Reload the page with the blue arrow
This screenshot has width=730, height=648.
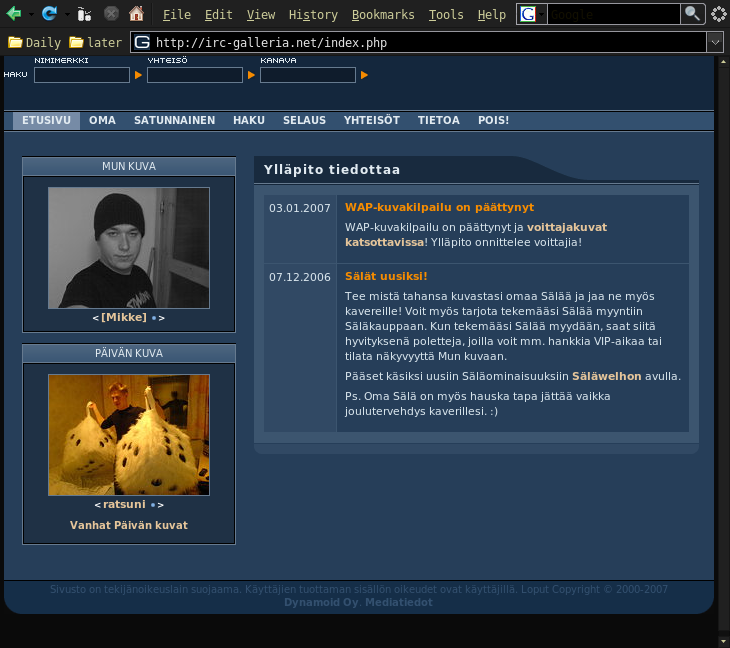click(49, 14)
